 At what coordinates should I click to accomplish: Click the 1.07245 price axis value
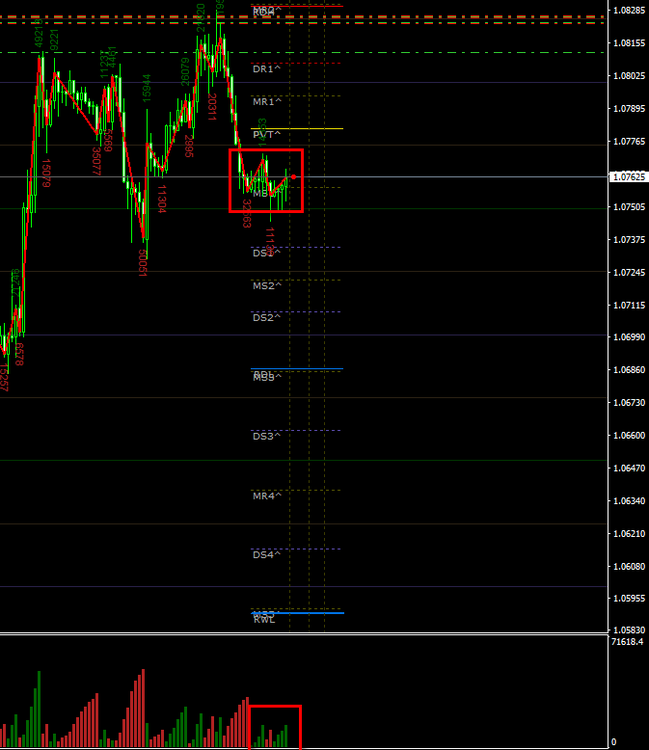click(x=629, y=273)
